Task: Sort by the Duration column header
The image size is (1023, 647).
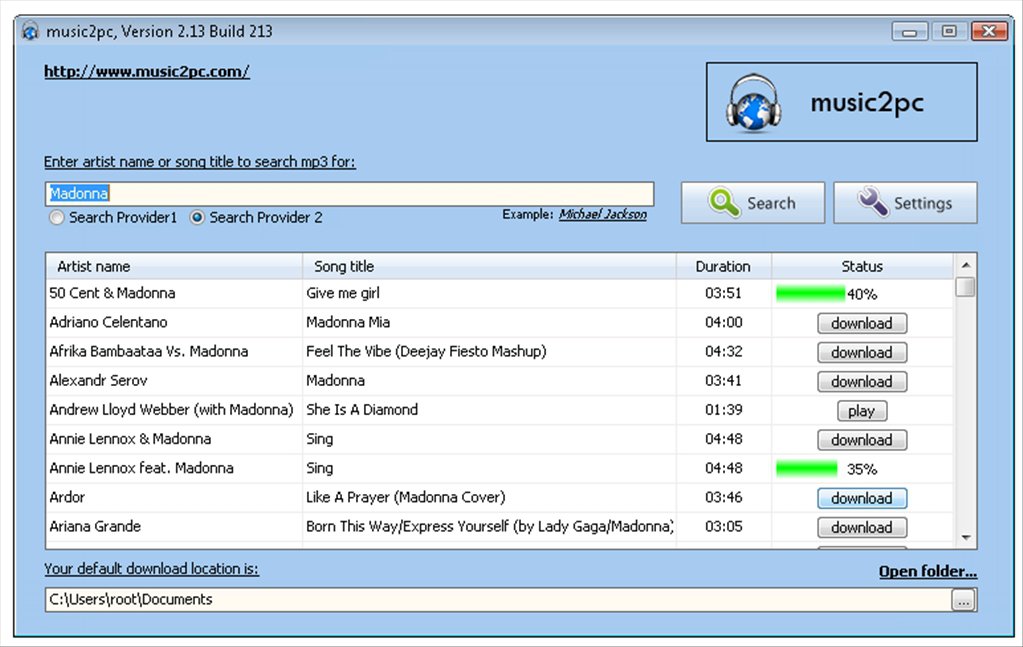Action: [x=724, y=266]
